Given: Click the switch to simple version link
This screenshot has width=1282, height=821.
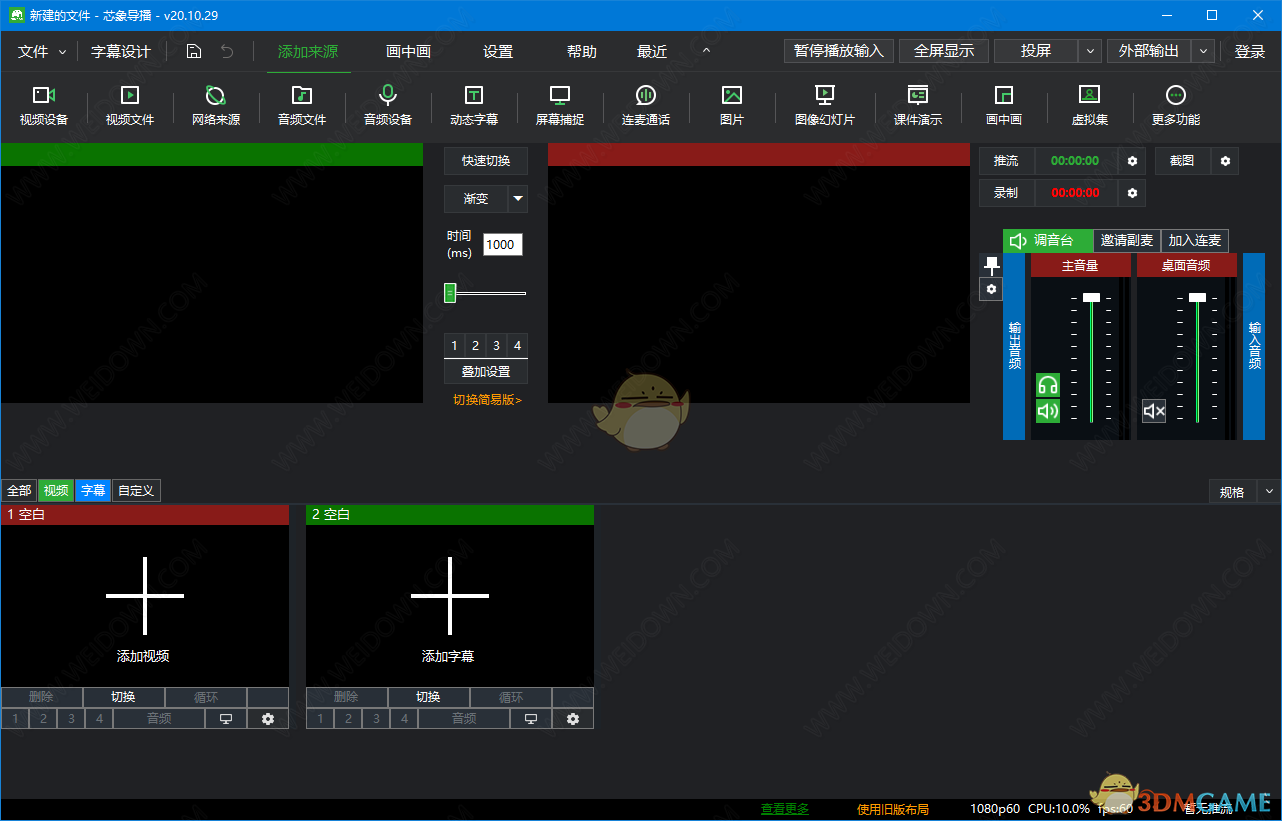Looking at the screenshot, I should click(x=487, y=400).
